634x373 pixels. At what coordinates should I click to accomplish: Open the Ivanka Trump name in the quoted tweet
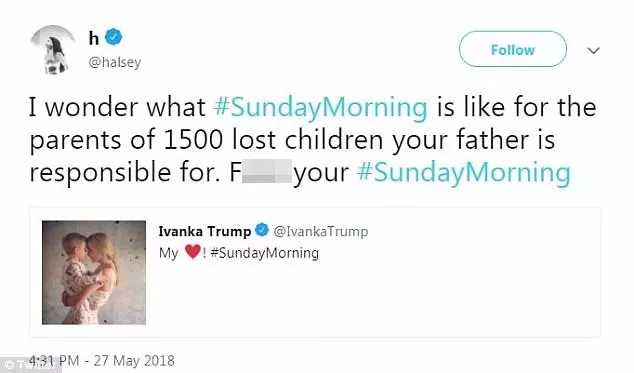[x=205, y=231]
